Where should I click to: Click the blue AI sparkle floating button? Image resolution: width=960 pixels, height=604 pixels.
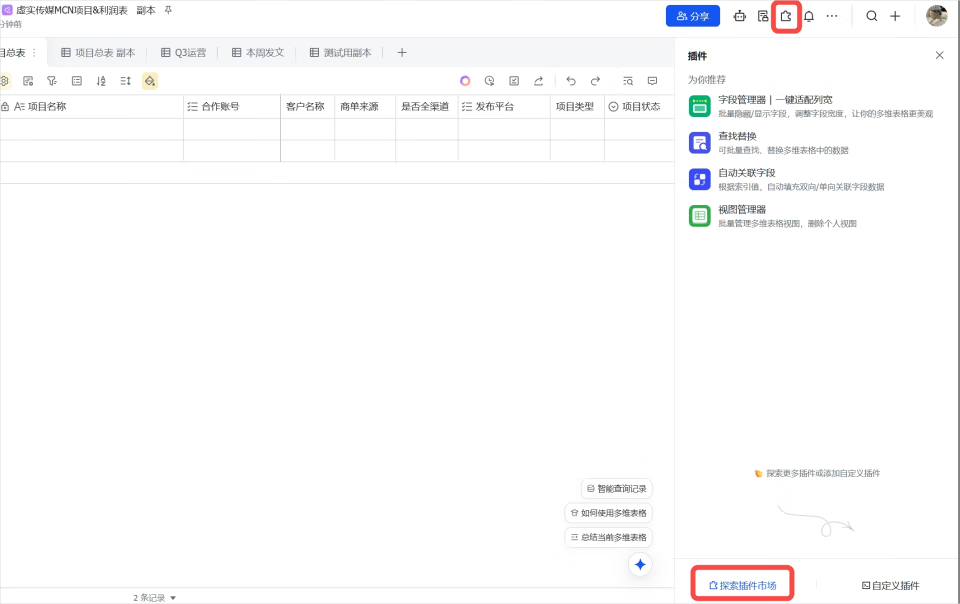tap(640, 565)
